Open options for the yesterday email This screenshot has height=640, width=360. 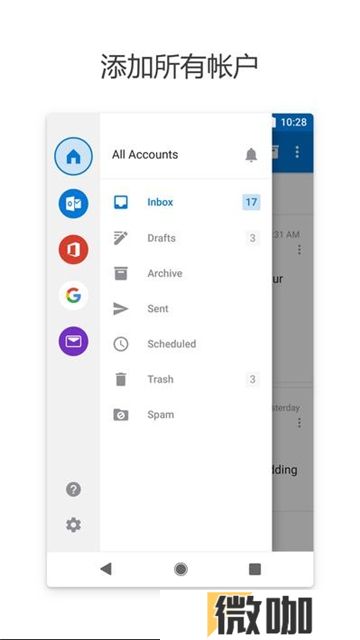click(299, 423)
